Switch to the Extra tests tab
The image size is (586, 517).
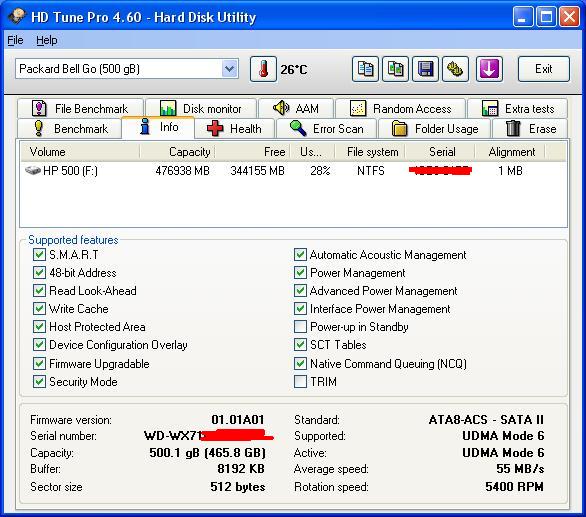(x=518, y=109)
